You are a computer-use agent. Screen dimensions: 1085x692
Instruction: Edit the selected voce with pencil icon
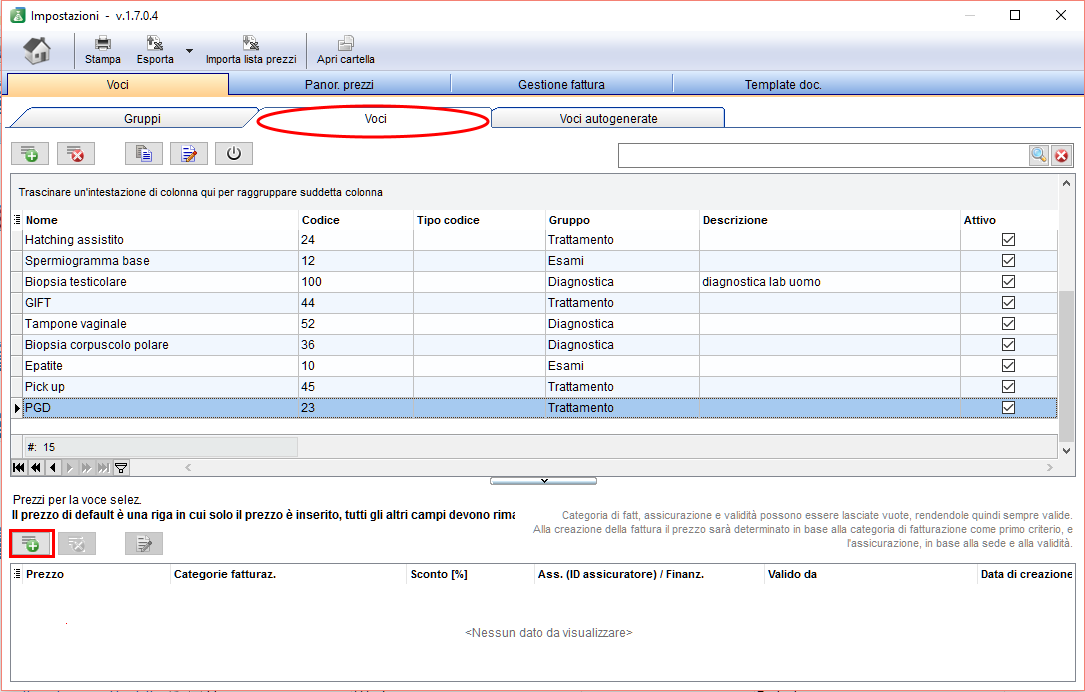click(189, 154)
